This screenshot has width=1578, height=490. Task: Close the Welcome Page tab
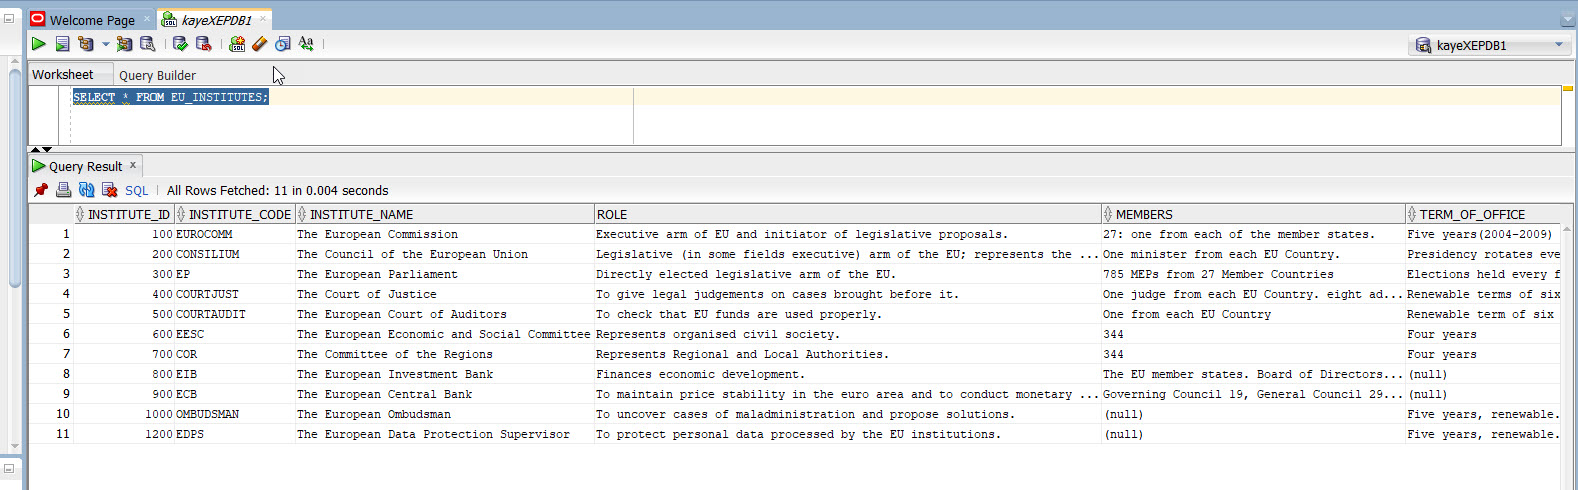[148, 19]
